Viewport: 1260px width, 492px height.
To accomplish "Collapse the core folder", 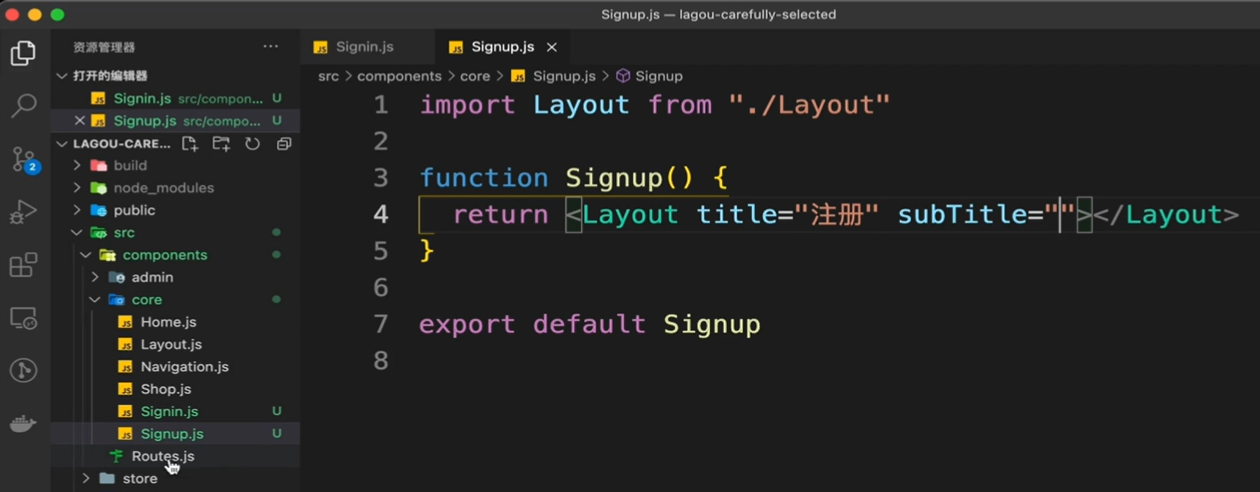I will 95,300.
